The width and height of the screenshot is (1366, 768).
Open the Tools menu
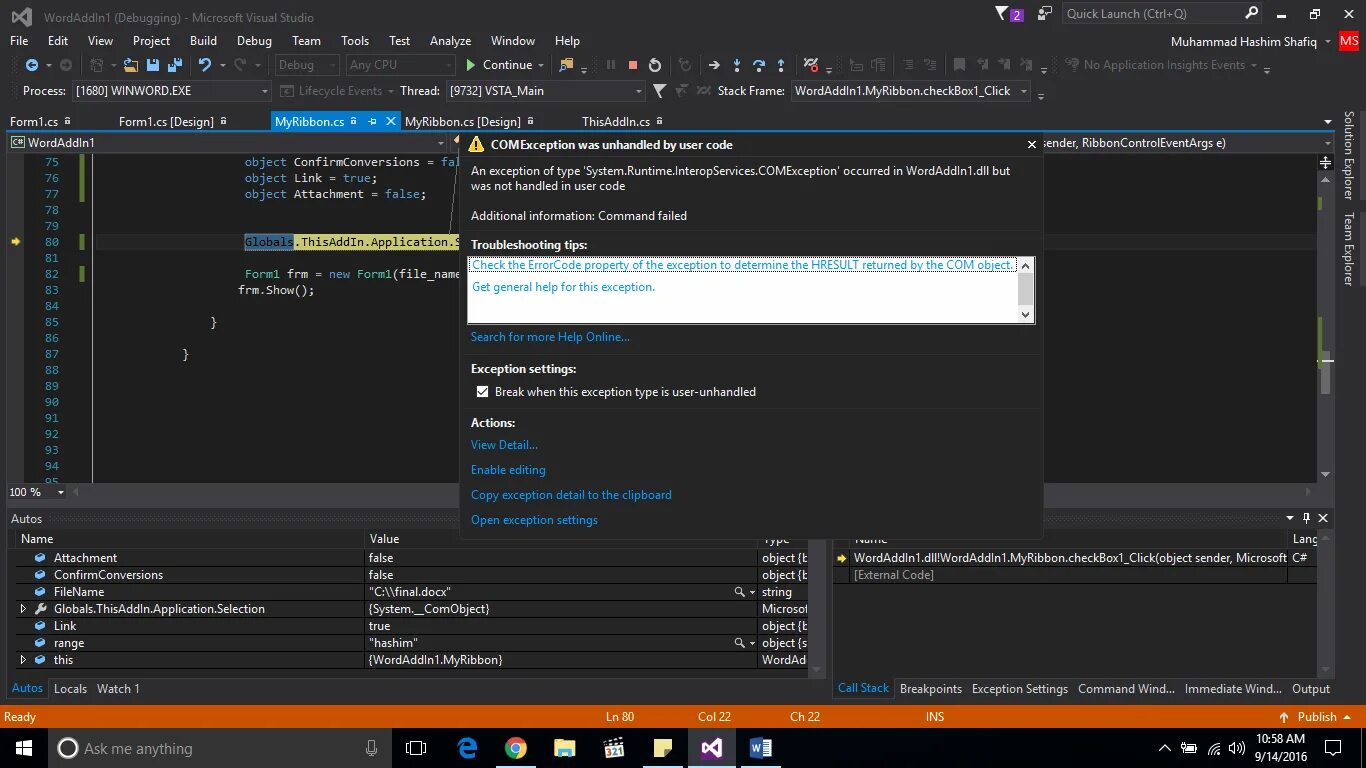point(355,41)
